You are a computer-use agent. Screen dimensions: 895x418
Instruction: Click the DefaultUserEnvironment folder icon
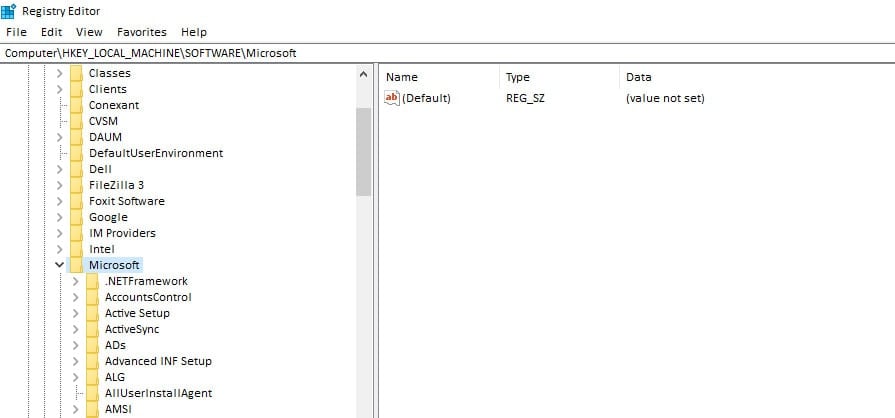[x=76, y=153]
